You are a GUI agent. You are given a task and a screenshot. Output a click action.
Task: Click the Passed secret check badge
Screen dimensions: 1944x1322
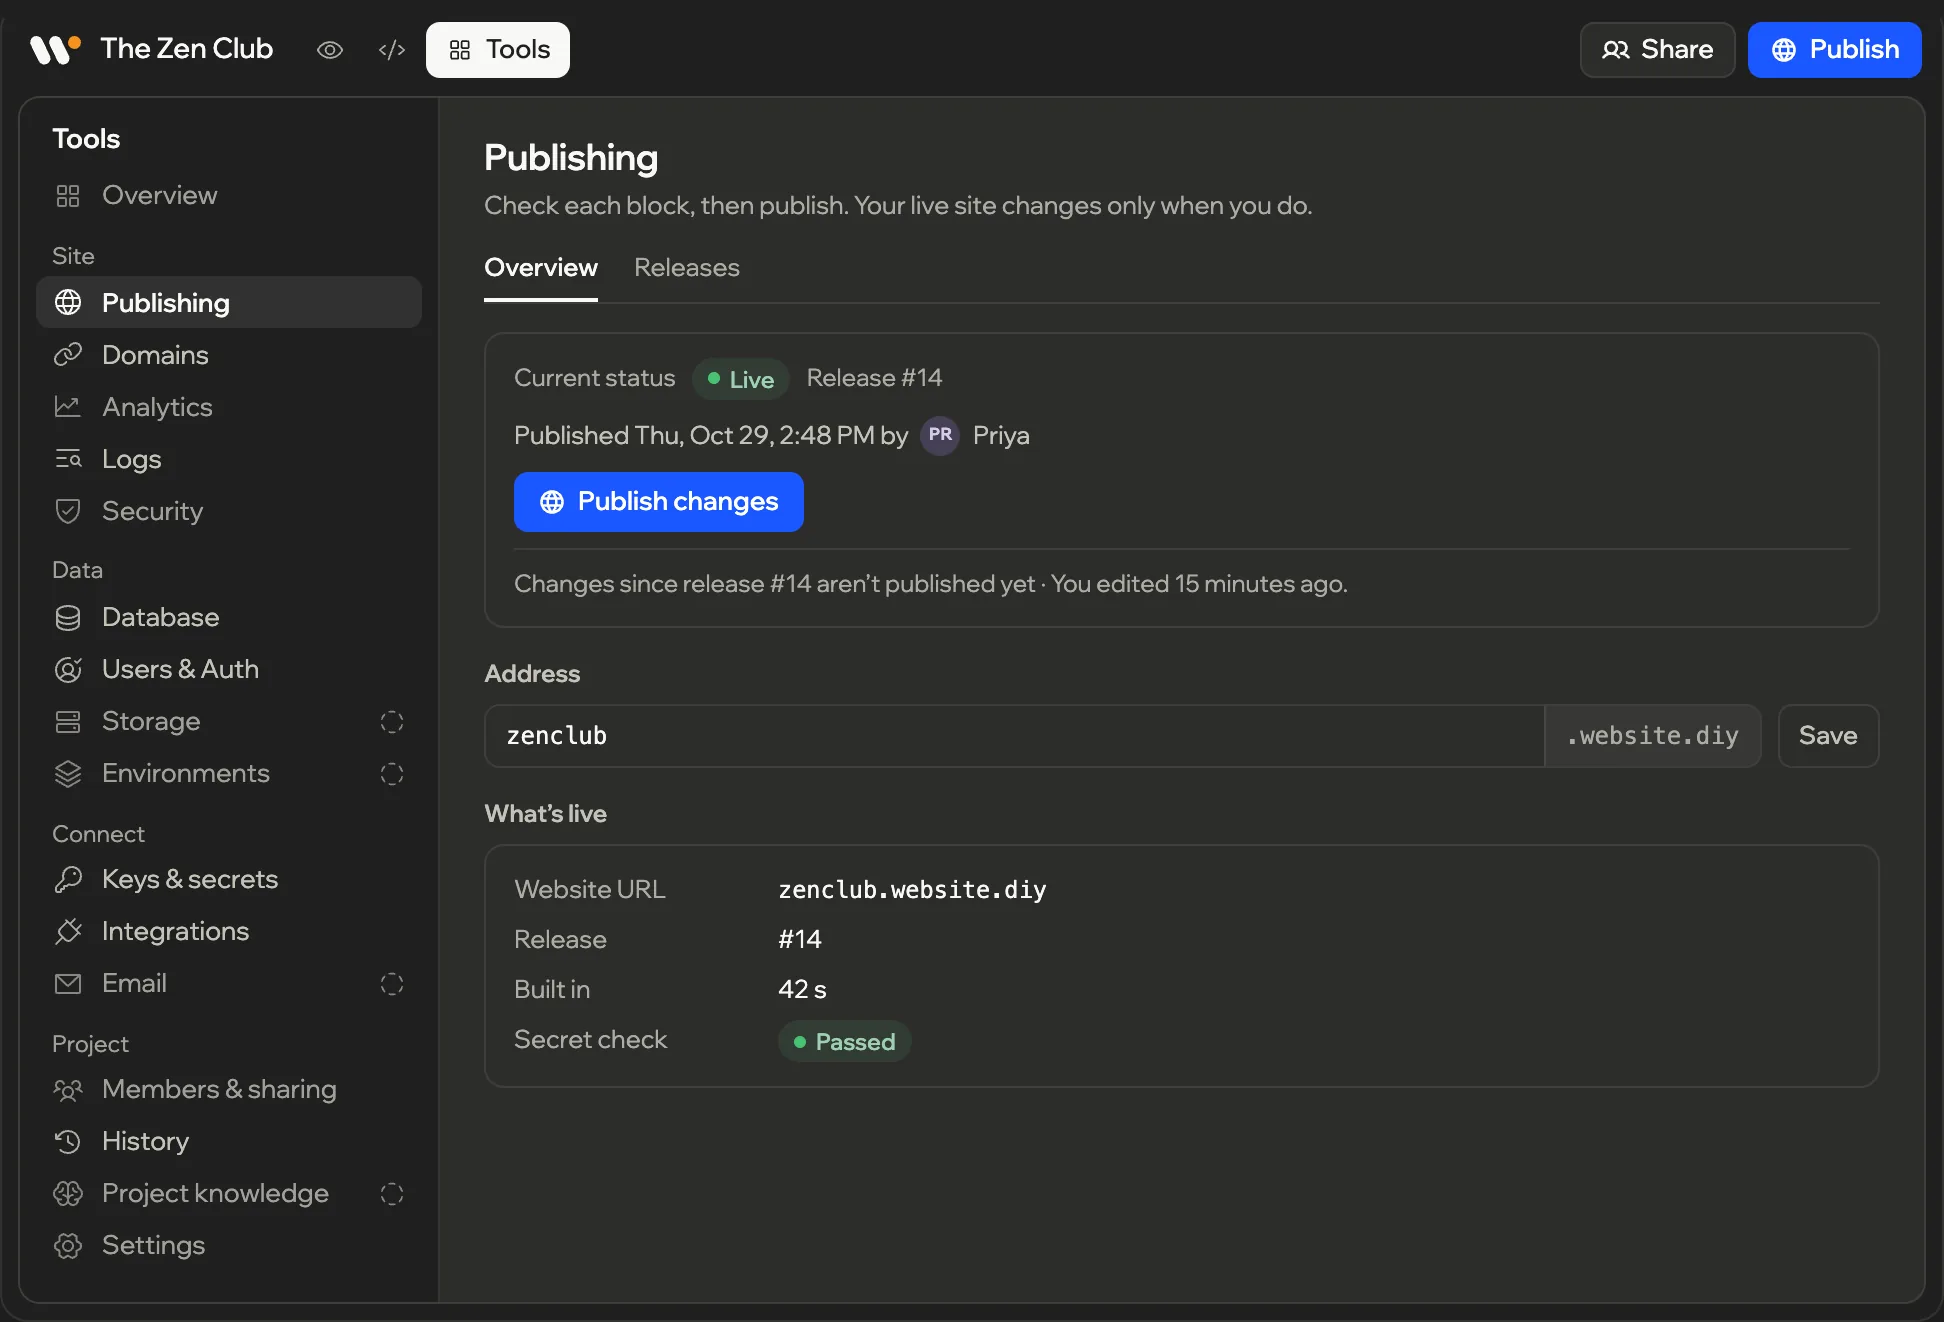[x=845, y=1041]
